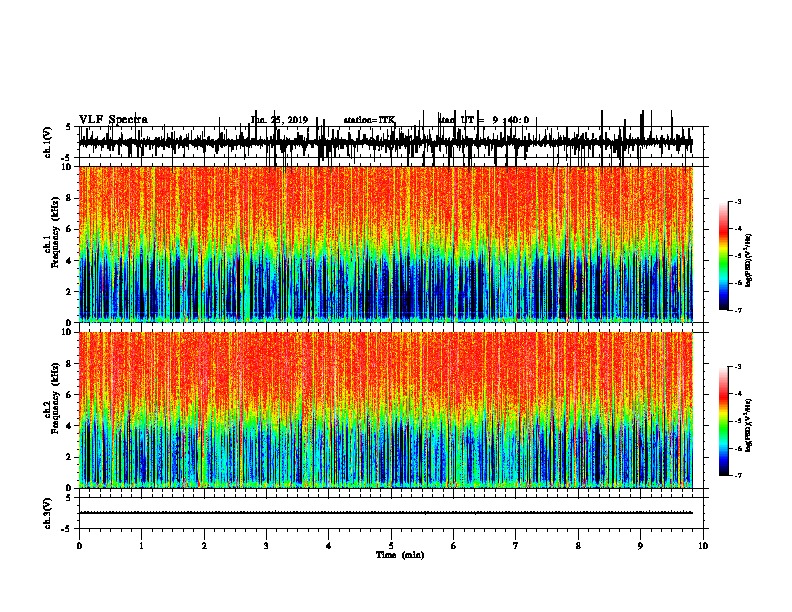Click the ch.2 spectrogram color bar
This screenshot has width=792, height=612.
click(724, 421)
